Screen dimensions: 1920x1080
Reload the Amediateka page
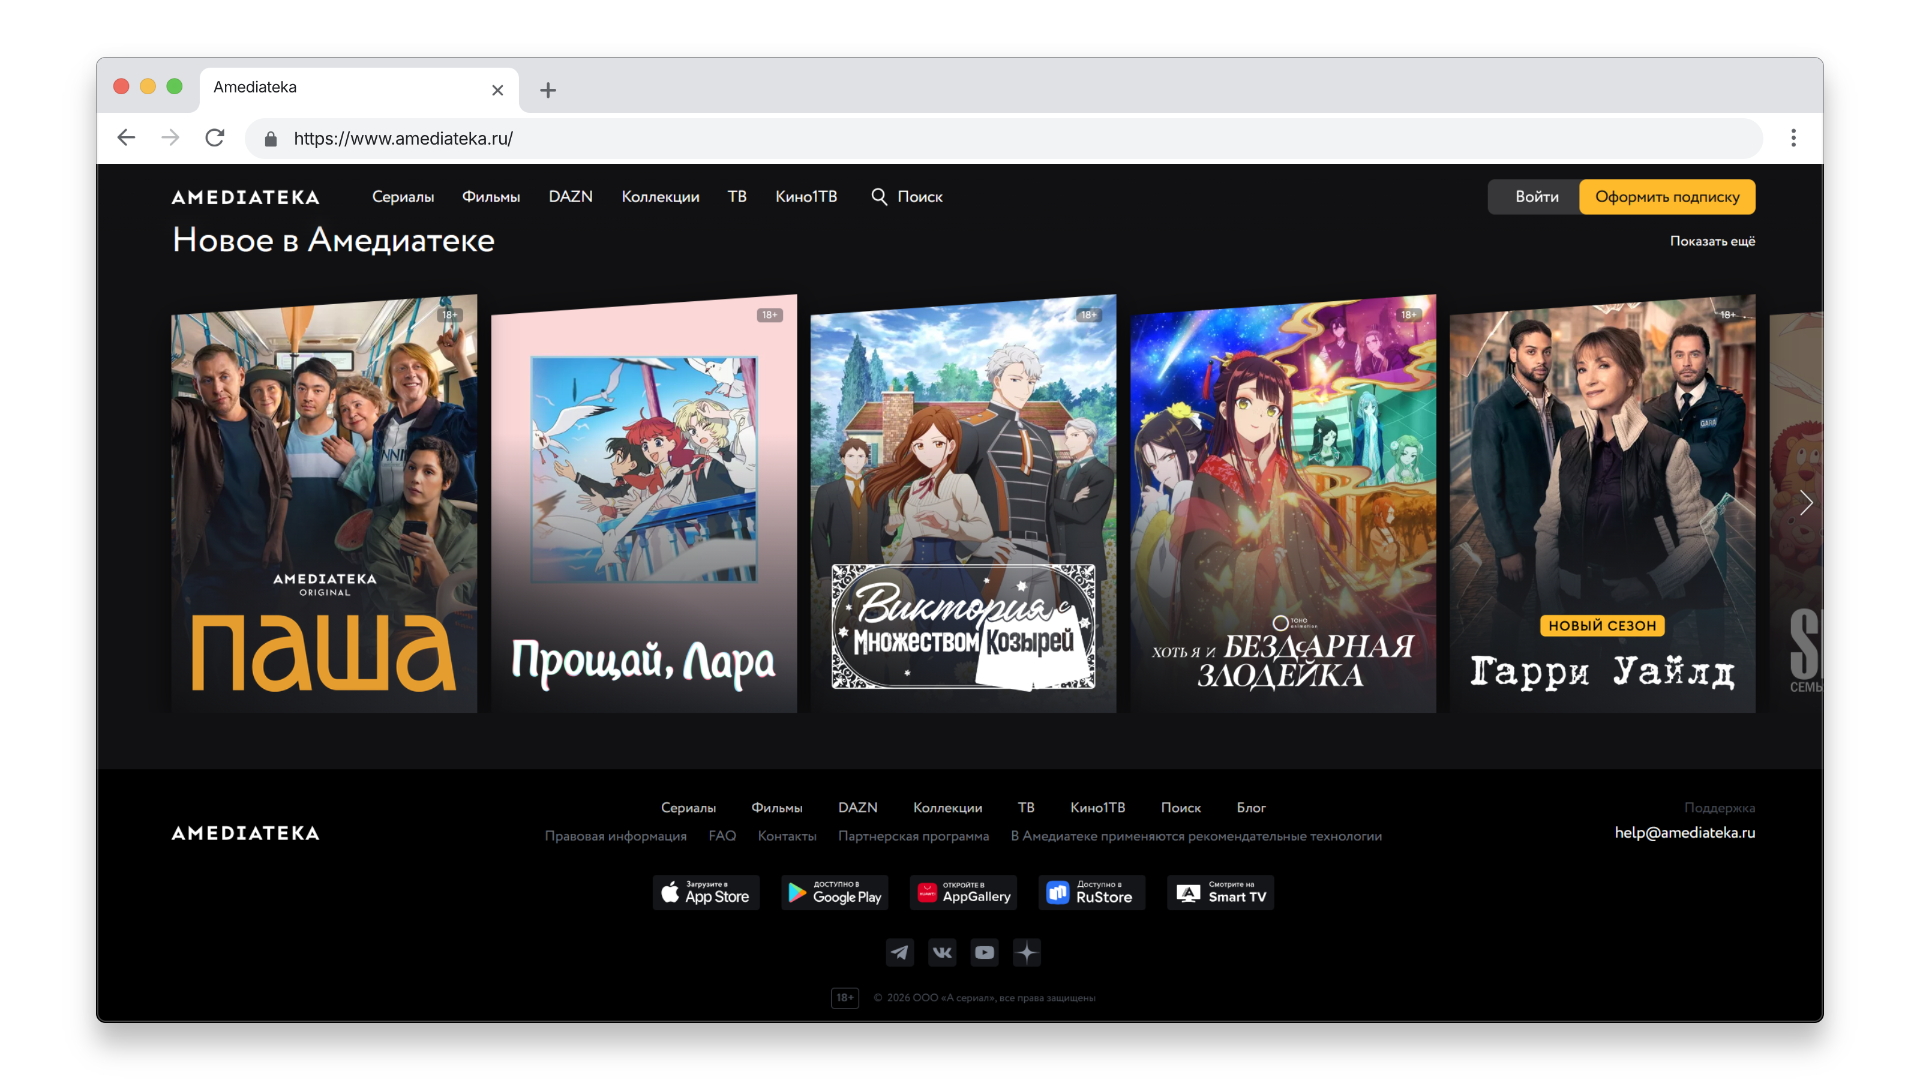[x=214, y=138]
